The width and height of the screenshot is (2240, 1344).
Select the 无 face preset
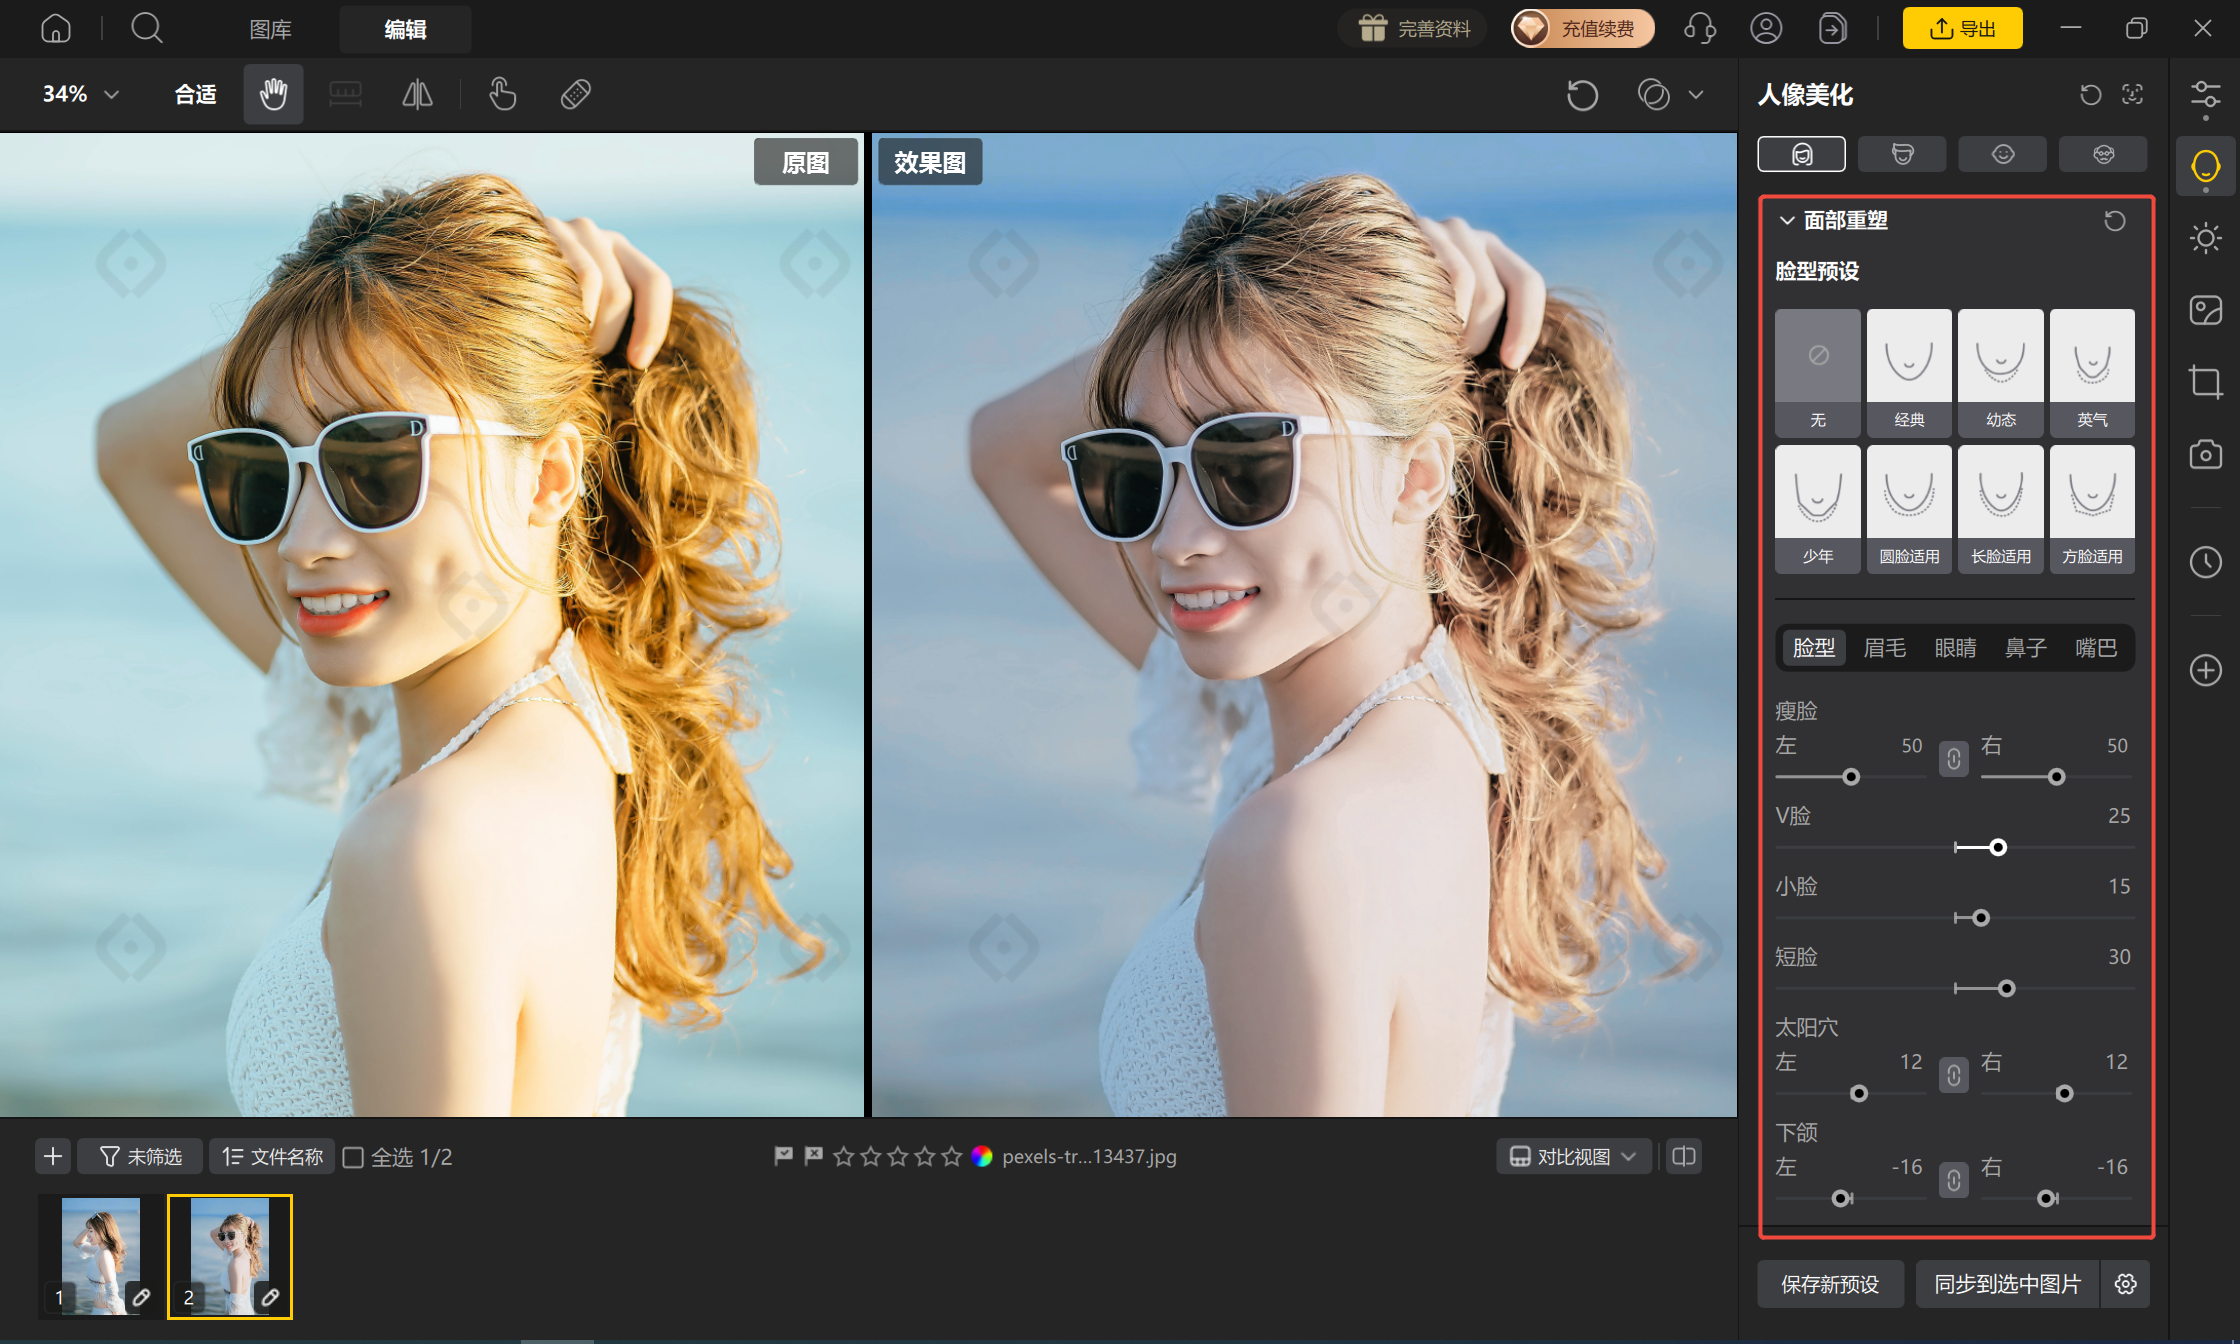[1817, 372]
